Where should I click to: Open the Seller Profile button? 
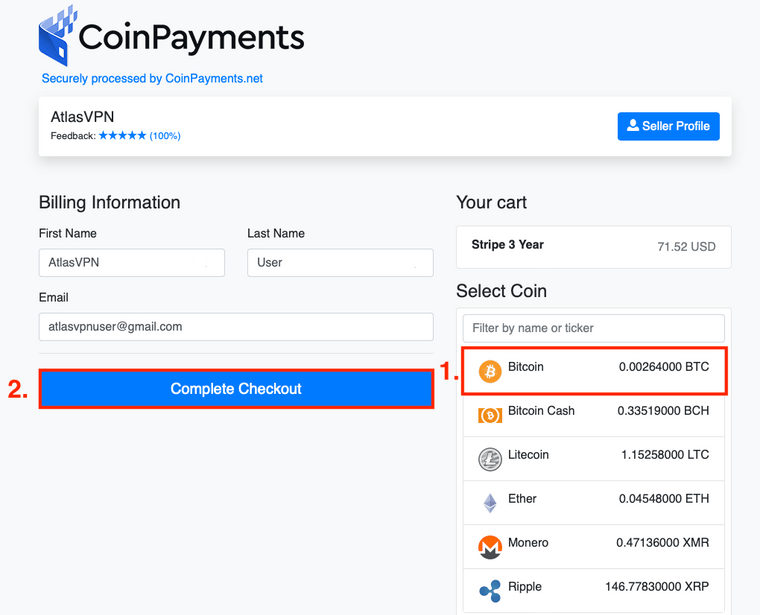(668, 126)
